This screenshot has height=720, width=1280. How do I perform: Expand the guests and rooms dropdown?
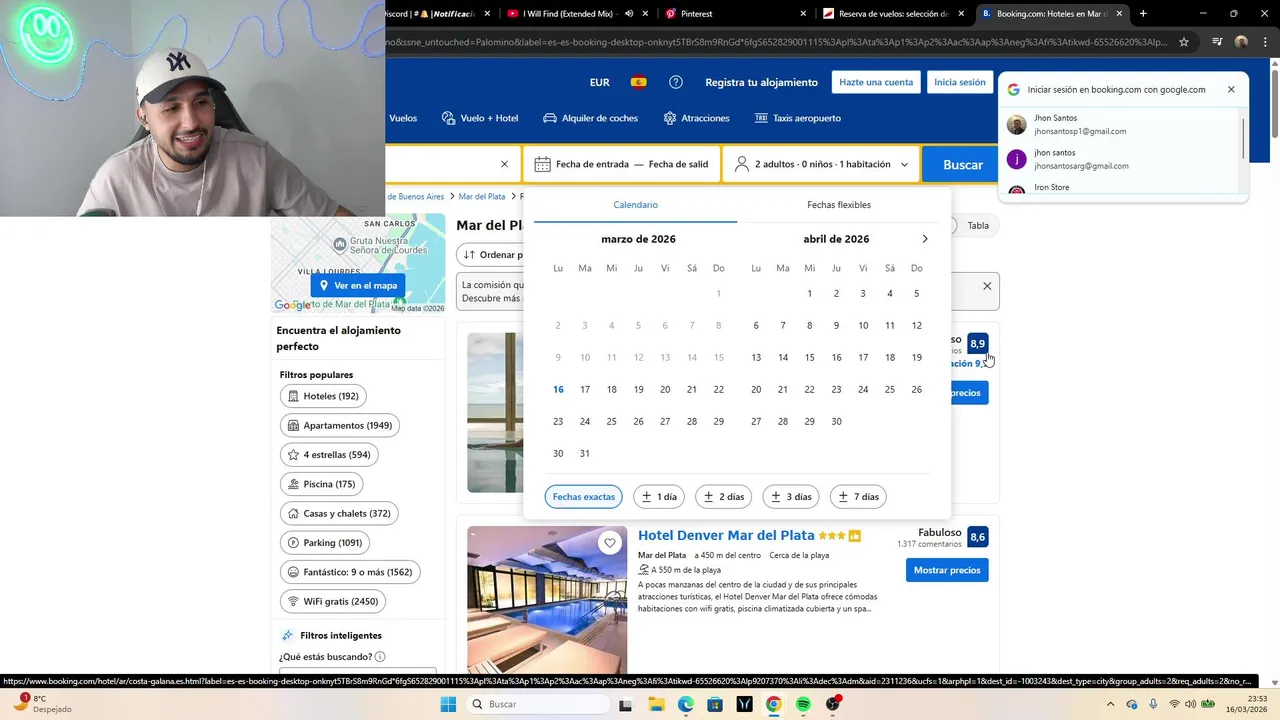coord(822,164)
